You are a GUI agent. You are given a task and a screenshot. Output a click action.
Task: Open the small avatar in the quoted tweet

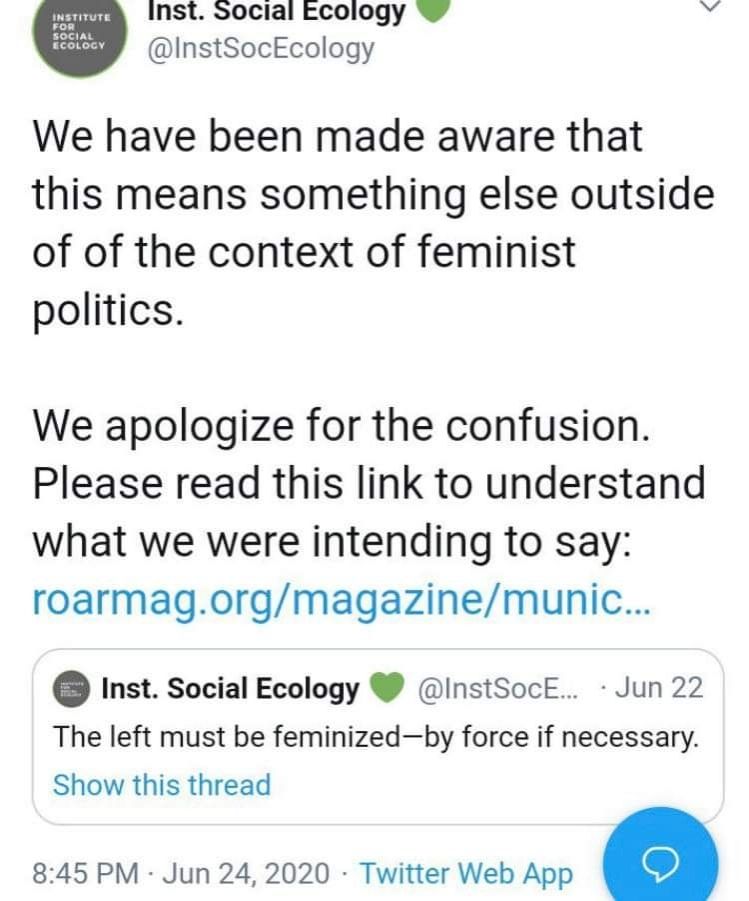pyautogui.click(x=70, y=688)
